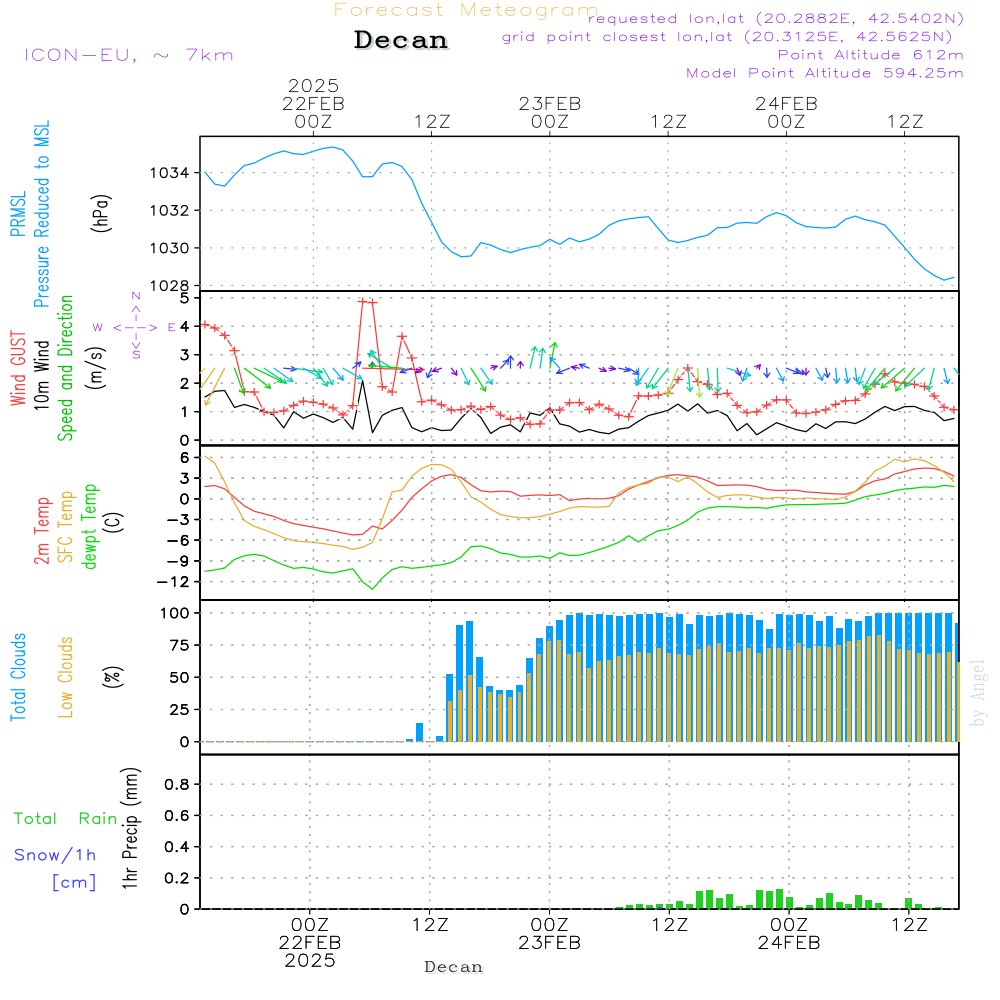Click the 'Speed and Direction' green label
1000x1000 pixels.
tap(65, 368)
